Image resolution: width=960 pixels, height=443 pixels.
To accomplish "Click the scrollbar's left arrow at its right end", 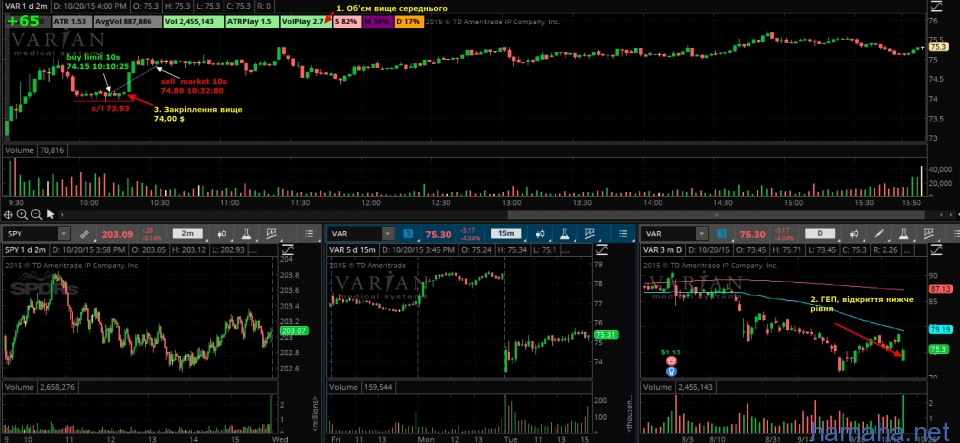I will click(x=942, y=215).
